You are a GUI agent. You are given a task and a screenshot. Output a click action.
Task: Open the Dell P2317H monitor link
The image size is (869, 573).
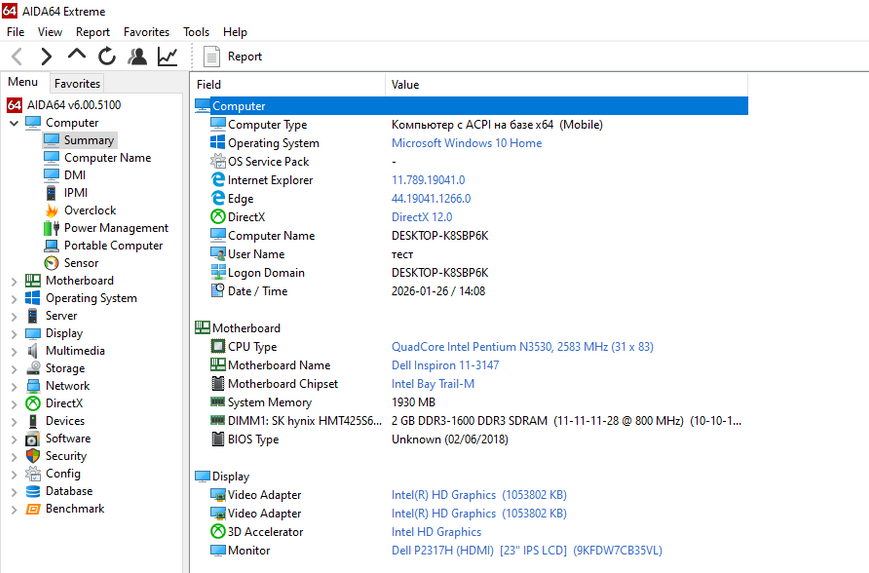tap(526, 551)
